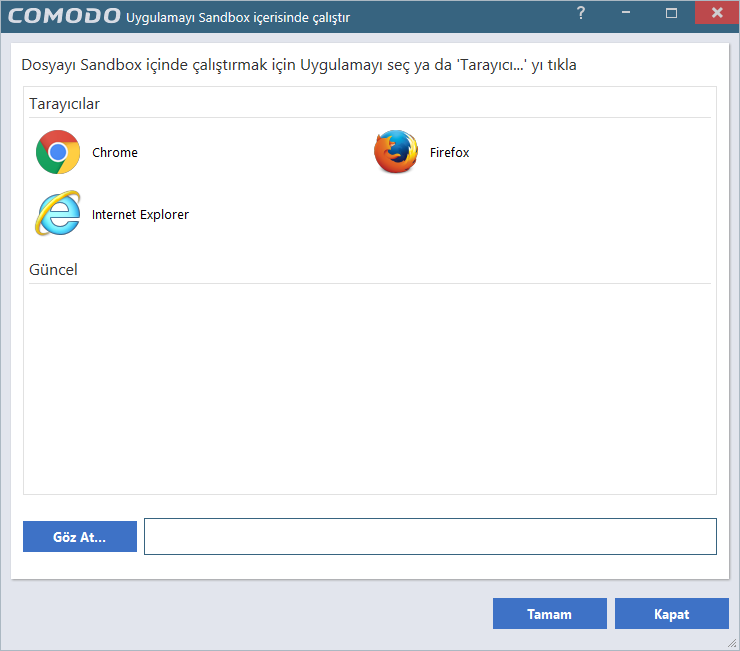Click the Tarayıcılar section heading
This screenshot has width=740, height=651.
65,103
